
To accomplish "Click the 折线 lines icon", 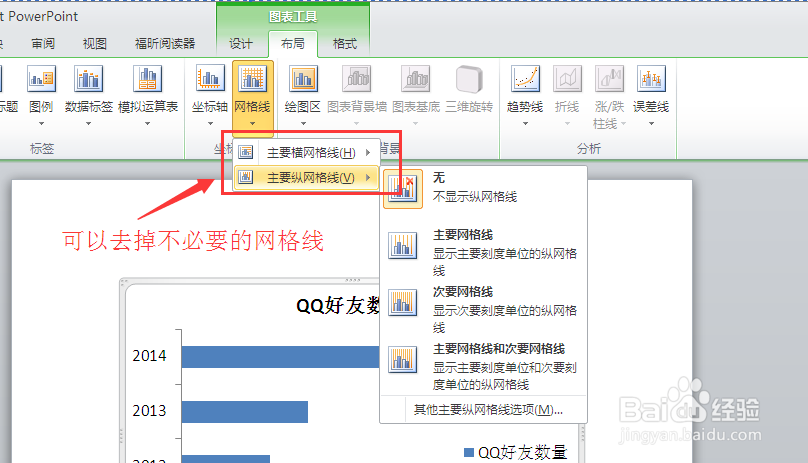I will coord(567,80).
